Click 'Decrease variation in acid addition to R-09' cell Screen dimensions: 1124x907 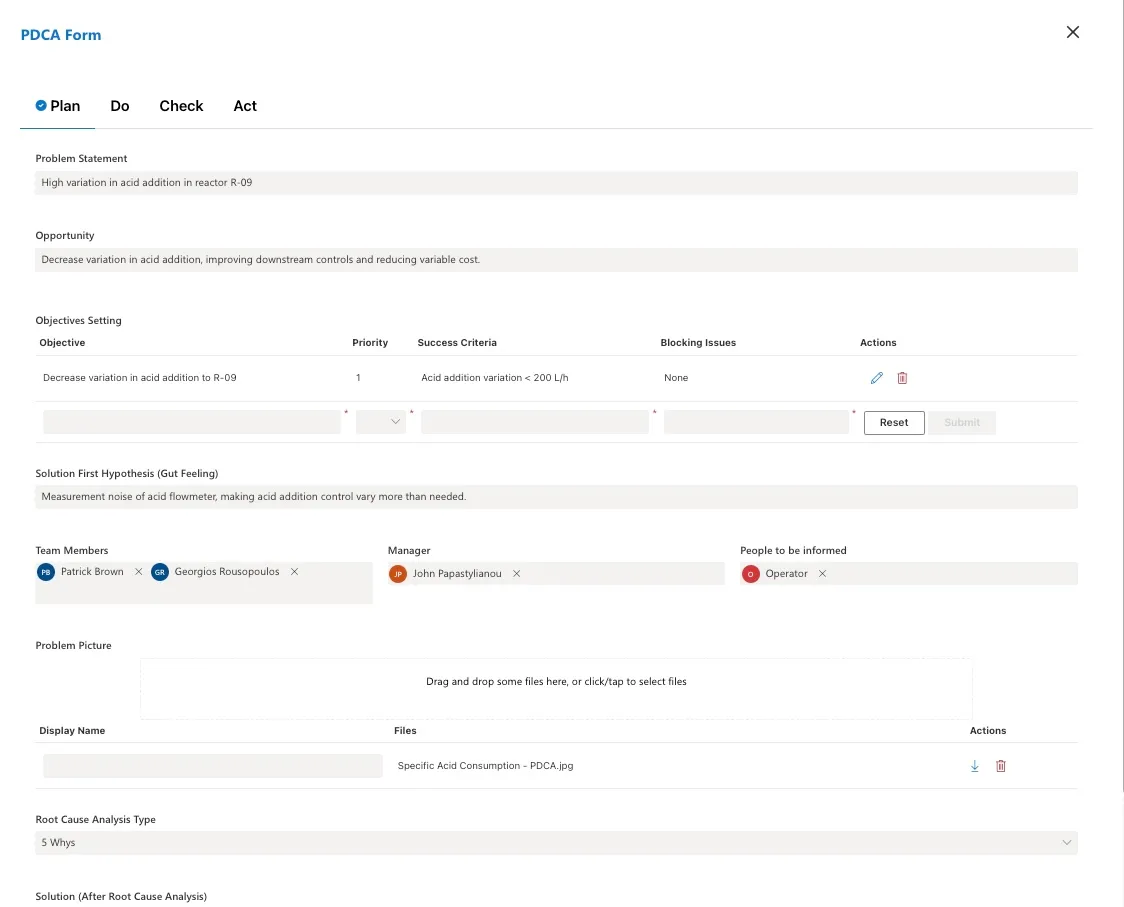[140, 378]
